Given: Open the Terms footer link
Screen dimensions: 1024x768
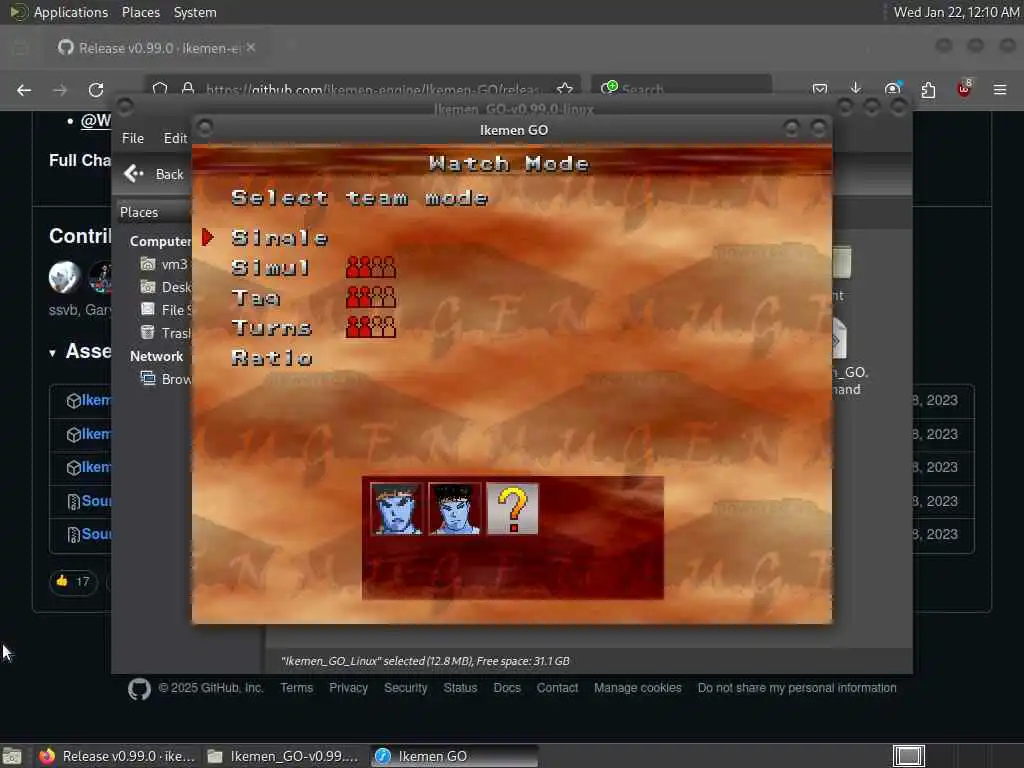Looking at the screenshot, I should tap(296, 688).
